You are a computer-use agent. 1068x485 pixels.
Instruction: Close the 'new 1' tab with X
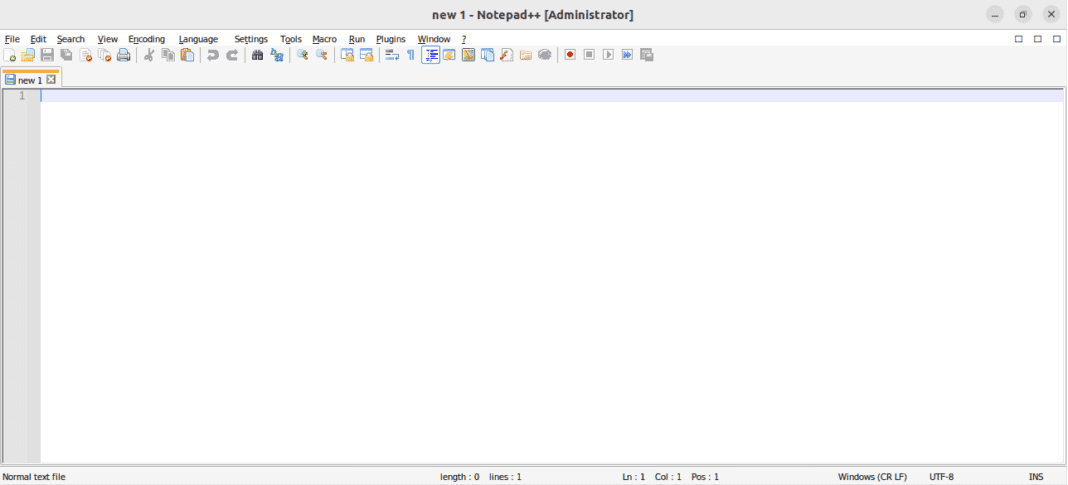point(51,80)
